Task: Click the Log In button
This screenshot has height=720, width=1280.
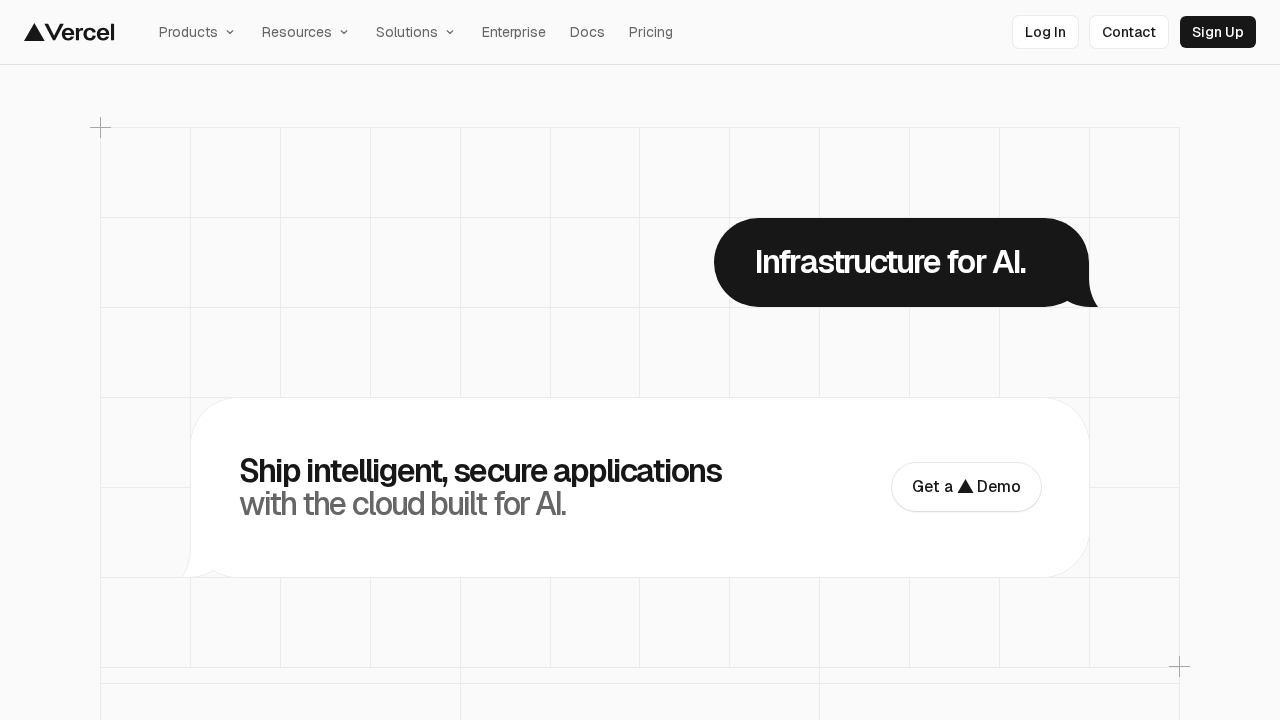Action: click(x=1045, y=32)
